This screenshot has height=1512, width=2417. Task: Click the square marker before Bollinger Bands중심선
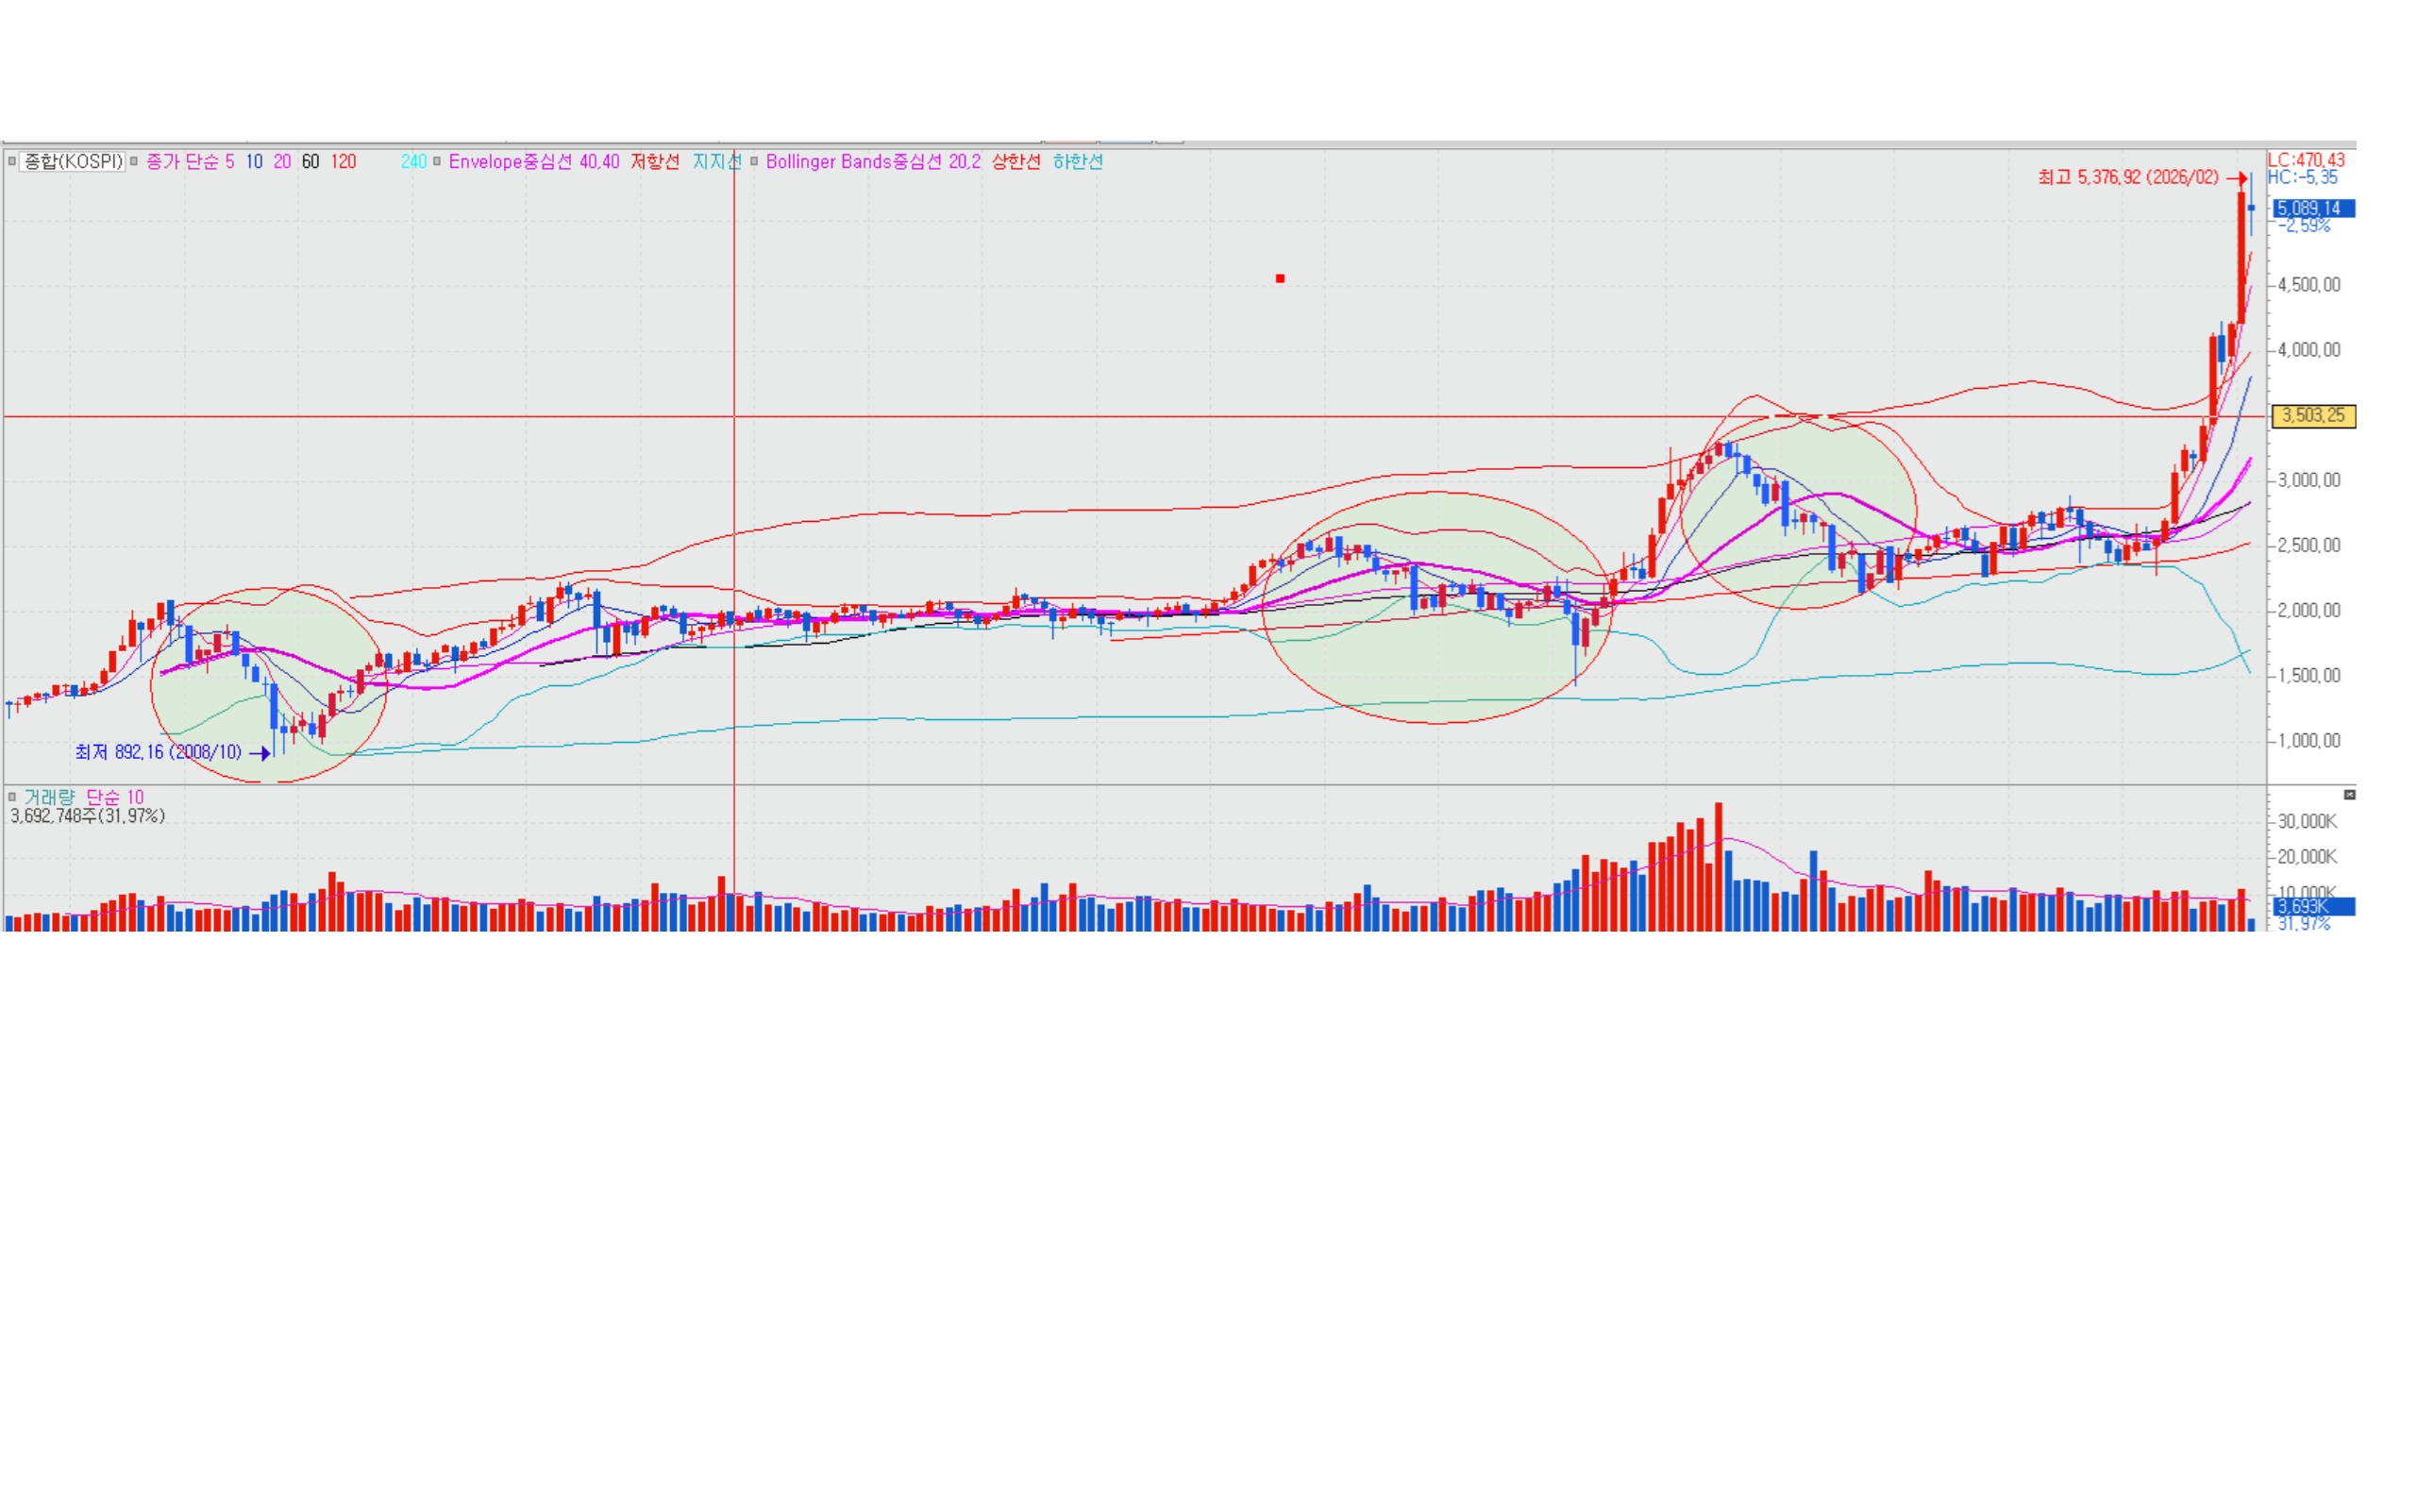point(754,161)
